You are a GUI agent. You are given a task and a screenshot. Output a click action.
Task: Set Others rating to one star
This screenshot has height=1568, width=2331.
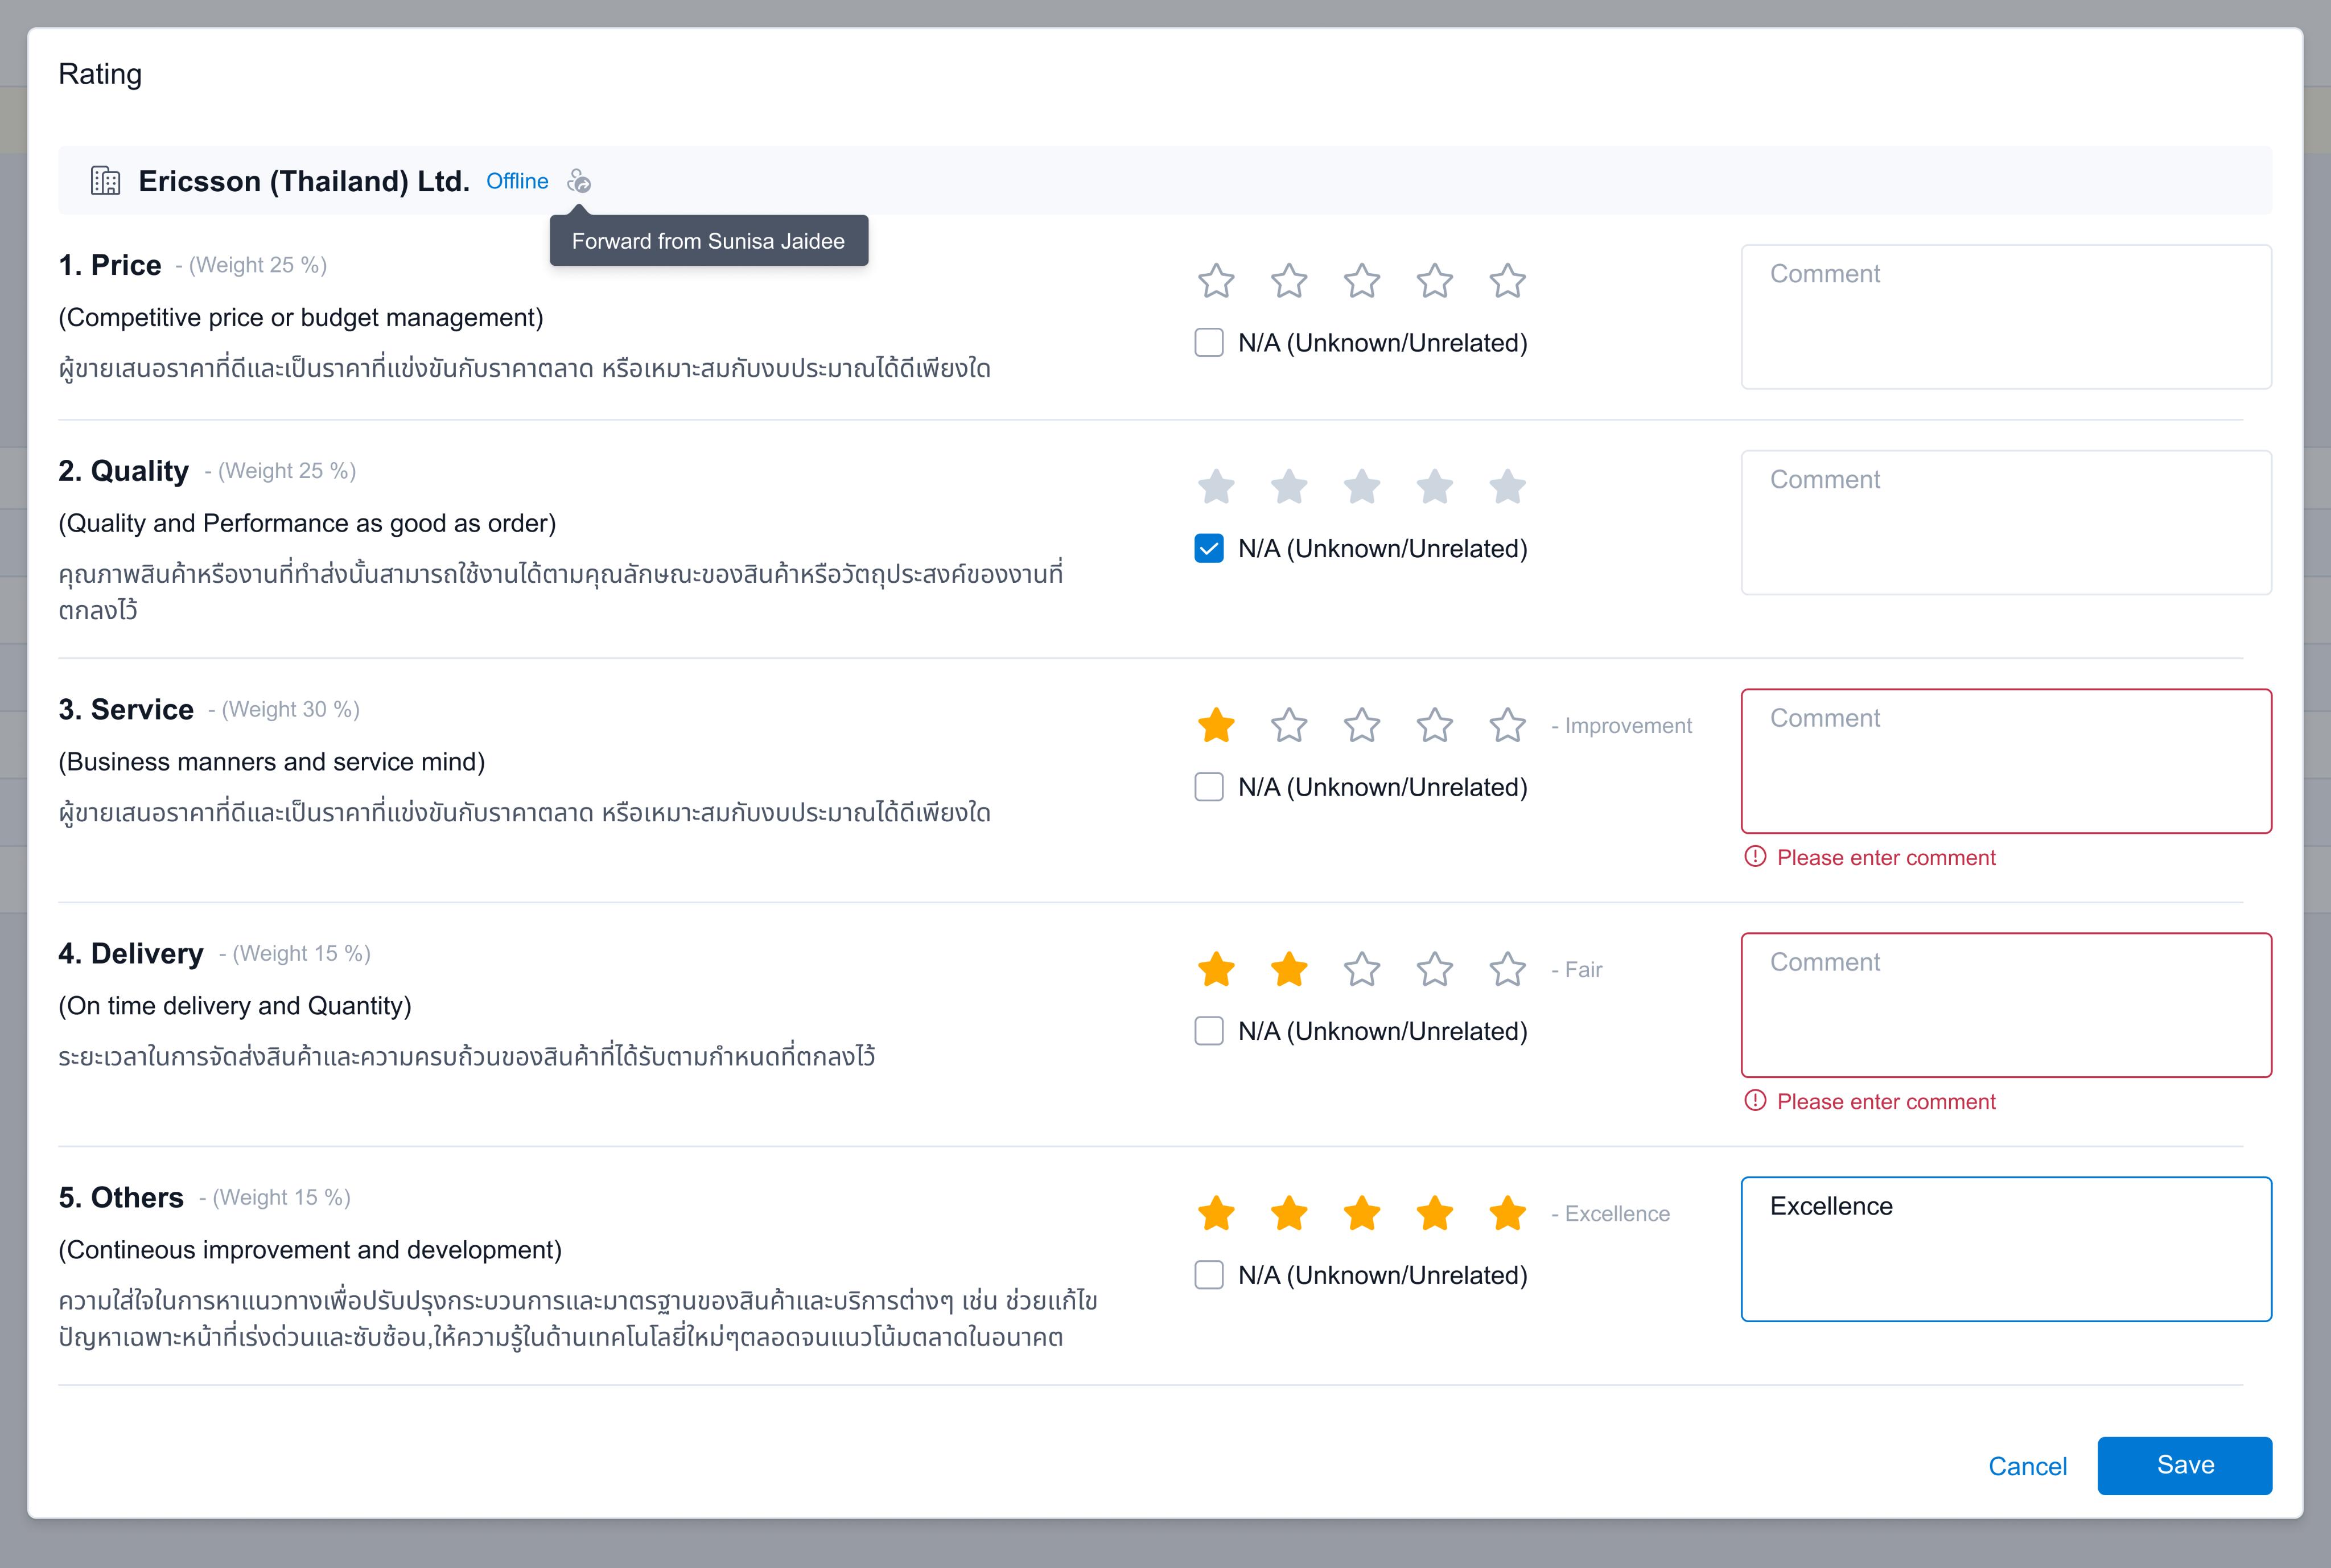1216,1213
